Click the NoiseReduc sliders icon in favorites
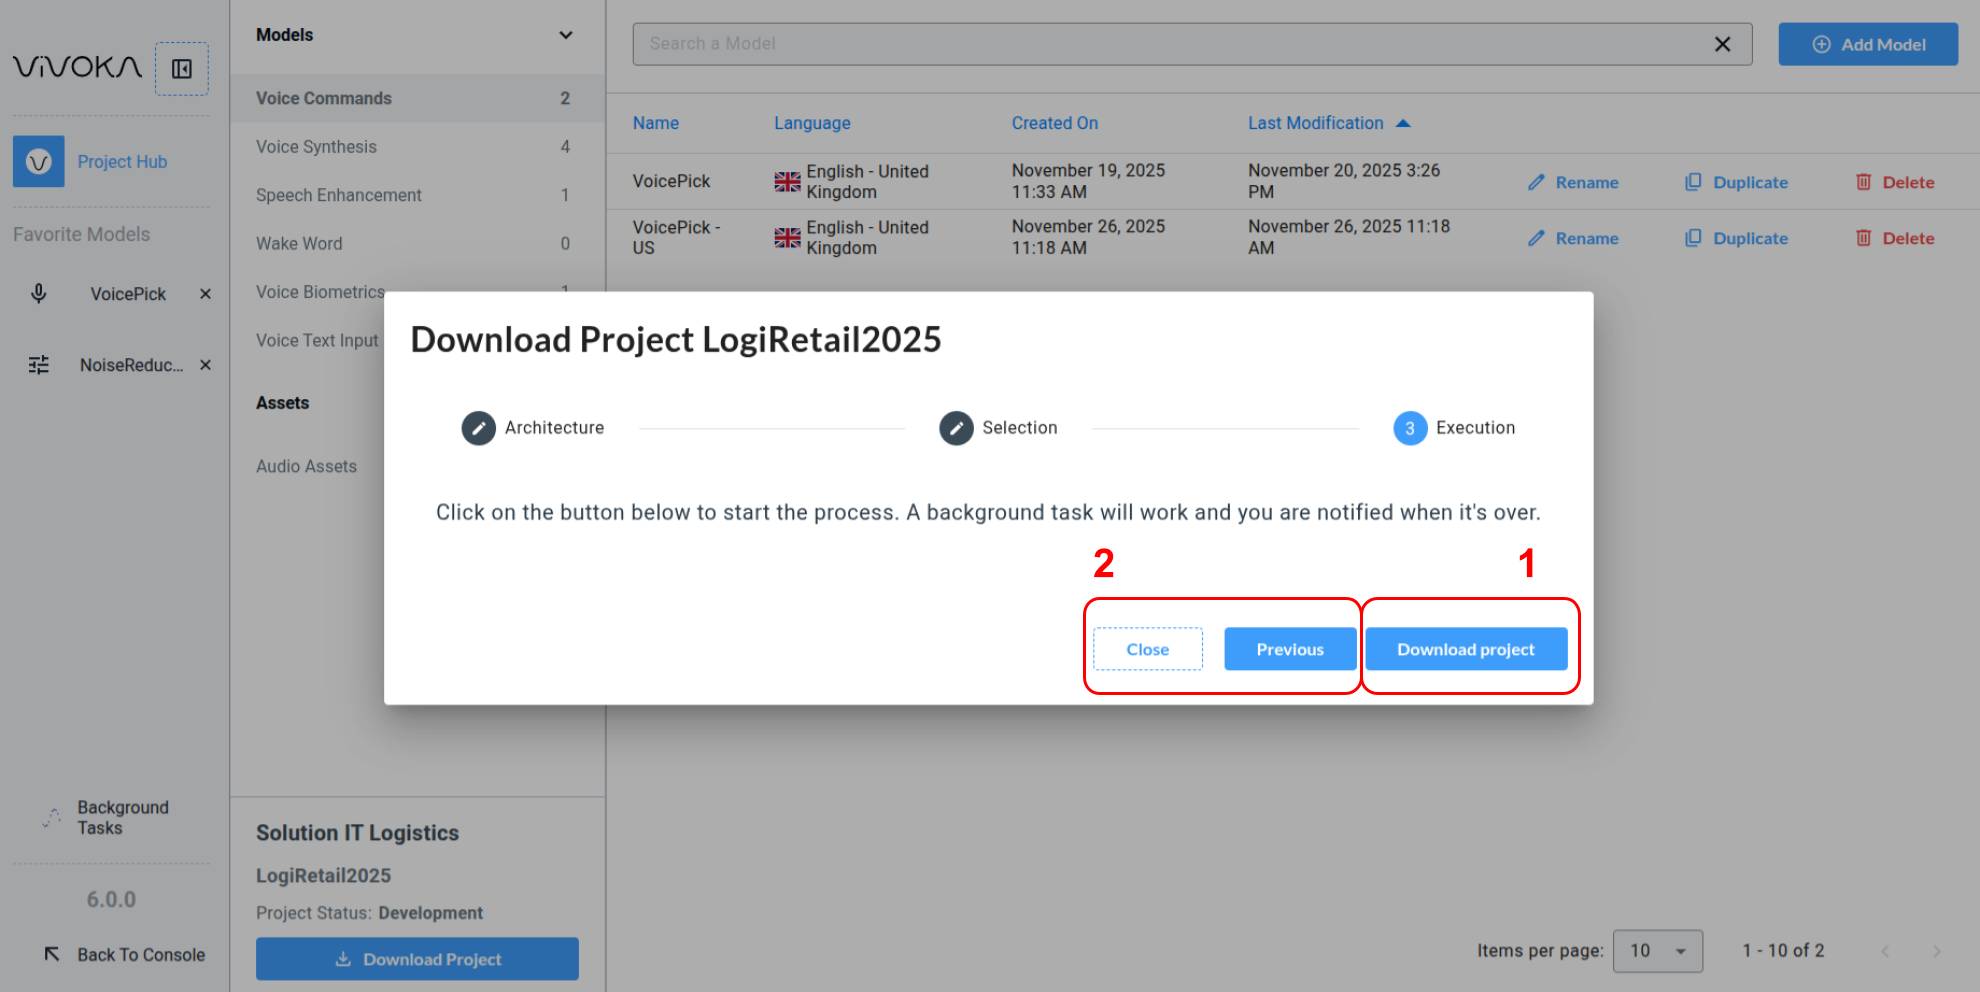 [x=39, y=365]
